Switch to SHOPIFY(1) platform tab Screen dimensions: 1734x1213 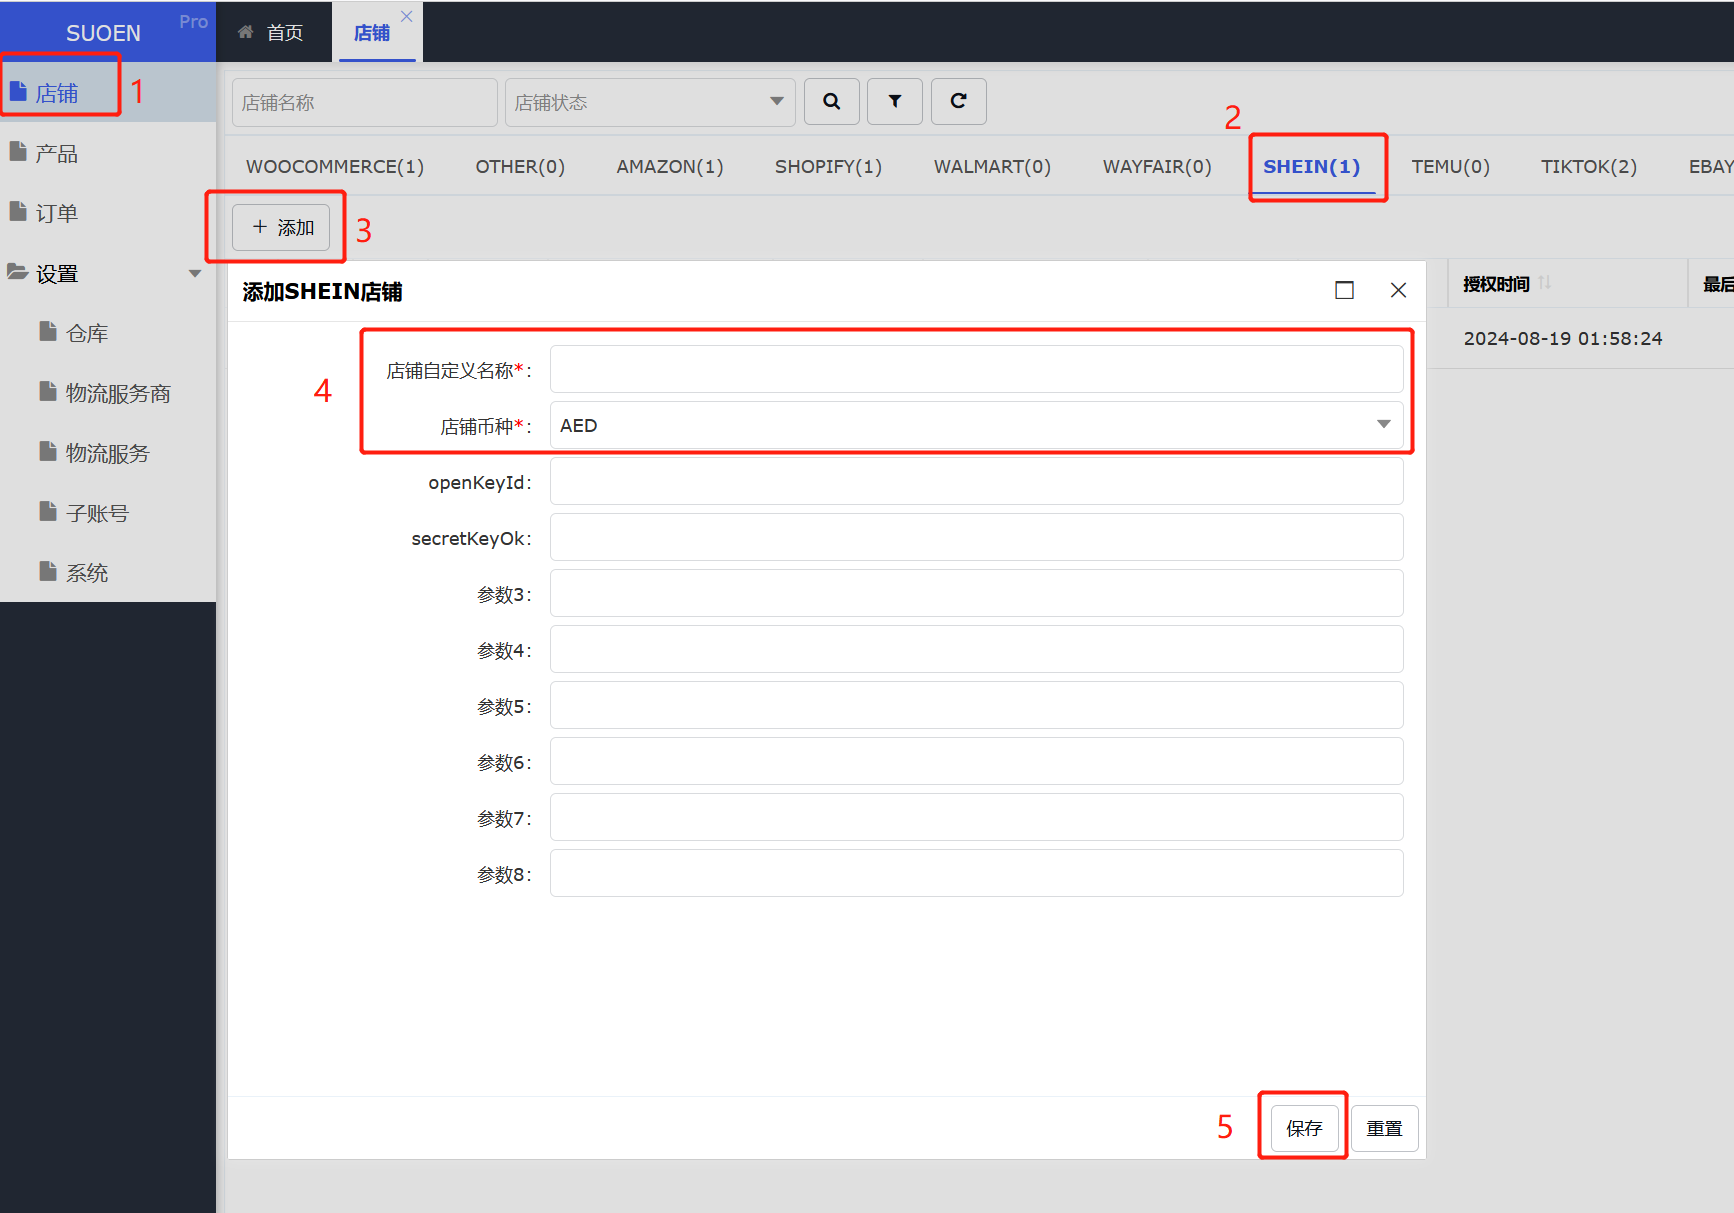(x=828, y=166)
